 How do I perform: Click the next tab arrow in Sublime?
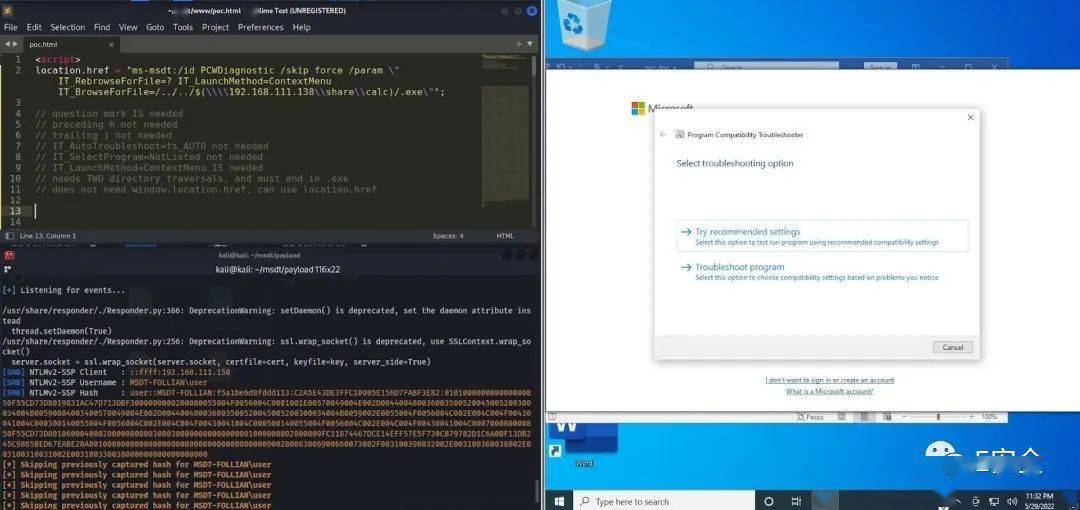15,44
